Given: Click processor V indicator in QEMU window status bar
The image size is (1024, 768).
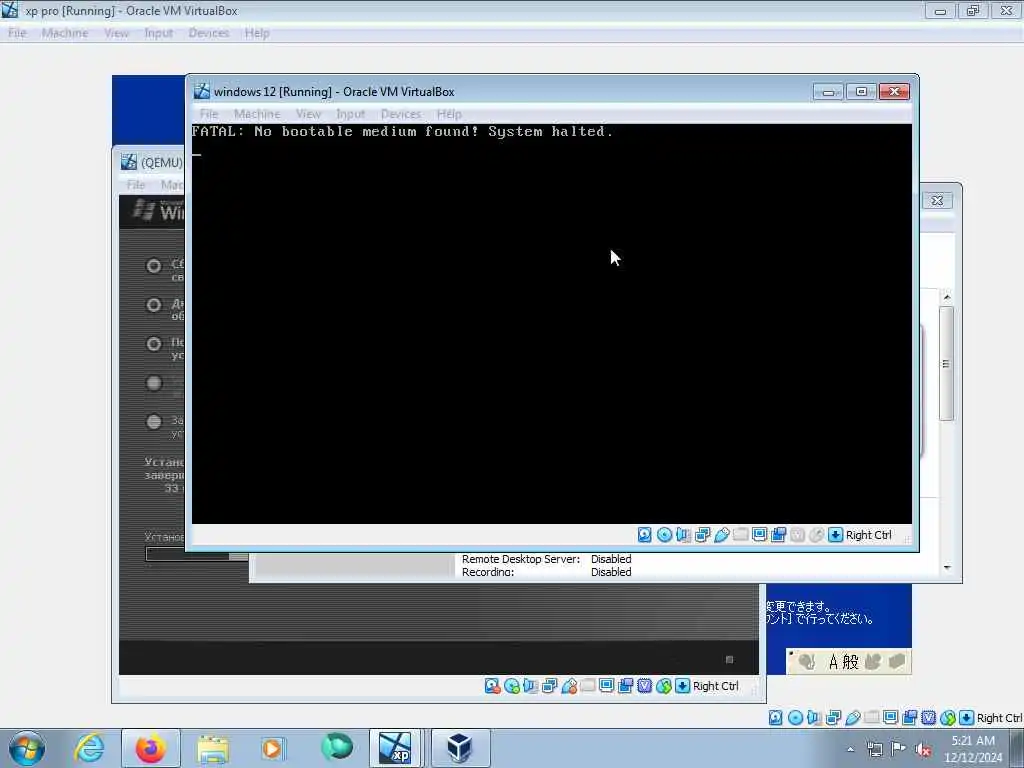Looking at the screenshot, I should tap(645, 686).
